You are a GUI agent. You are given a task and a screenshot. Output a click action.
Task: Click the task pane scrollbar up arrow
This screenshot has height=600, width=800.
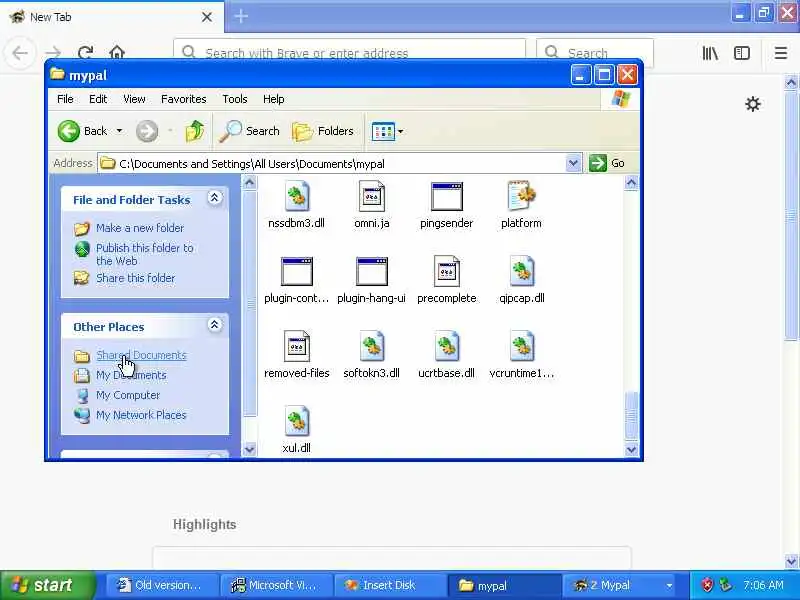point(249,183)
